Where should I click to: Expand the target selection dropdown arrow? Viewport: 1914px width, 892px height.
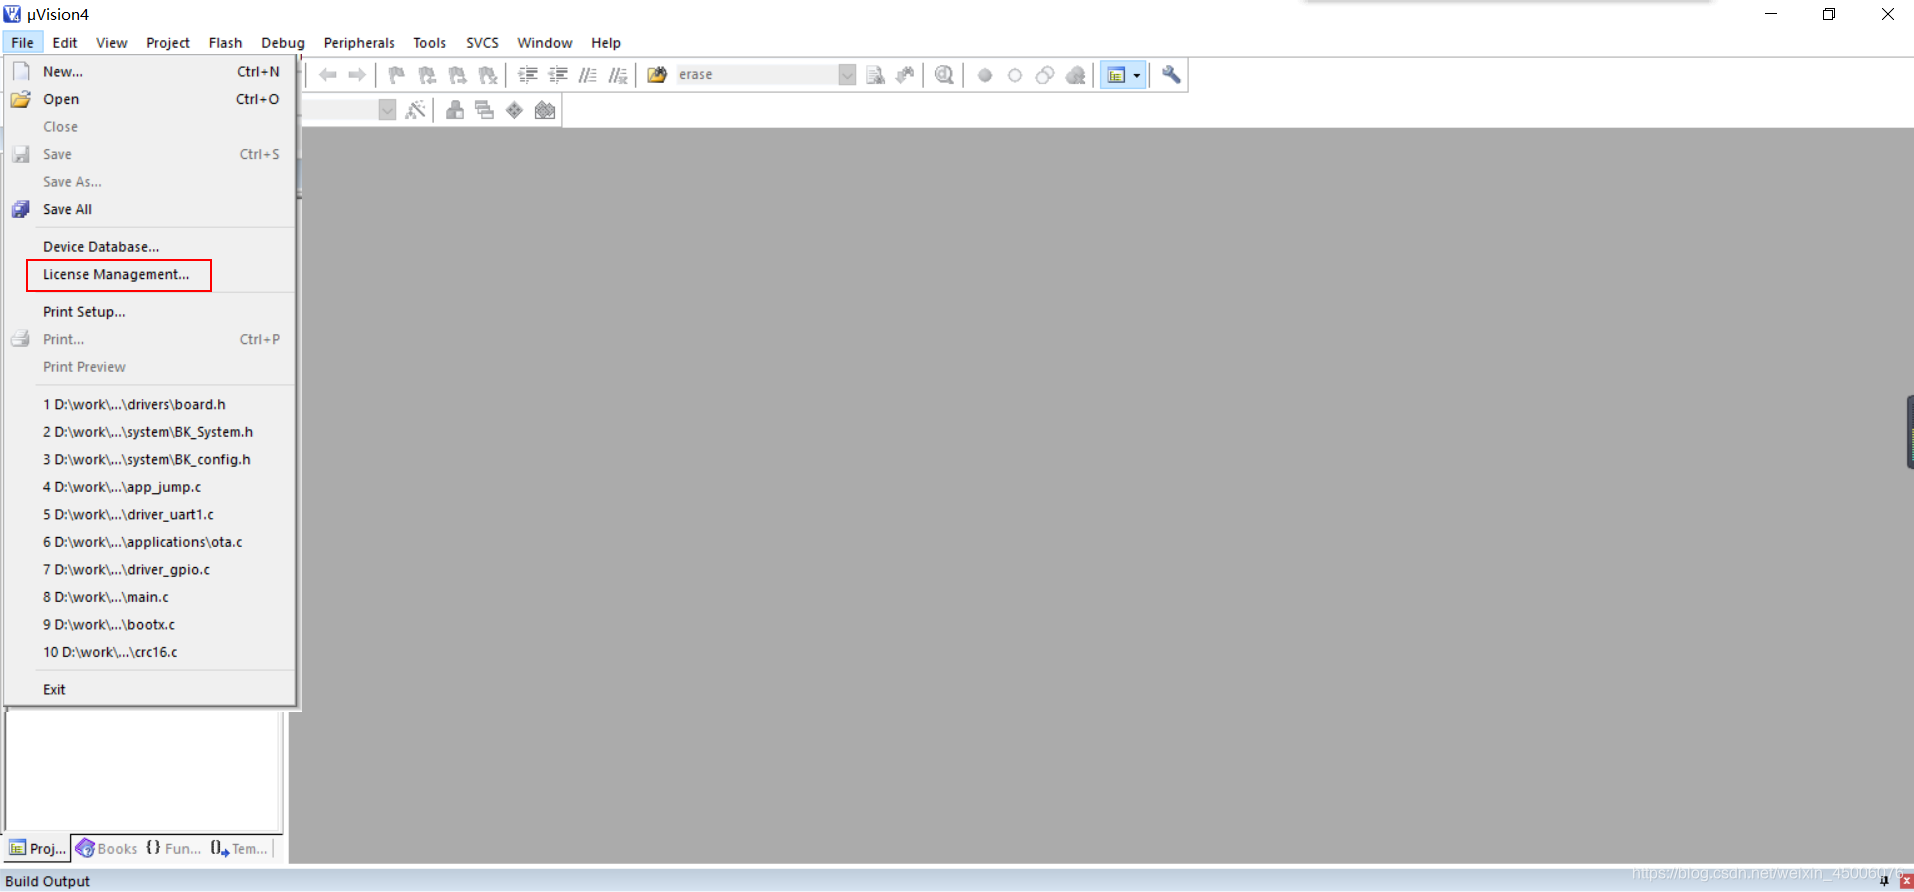click(387, 110)
